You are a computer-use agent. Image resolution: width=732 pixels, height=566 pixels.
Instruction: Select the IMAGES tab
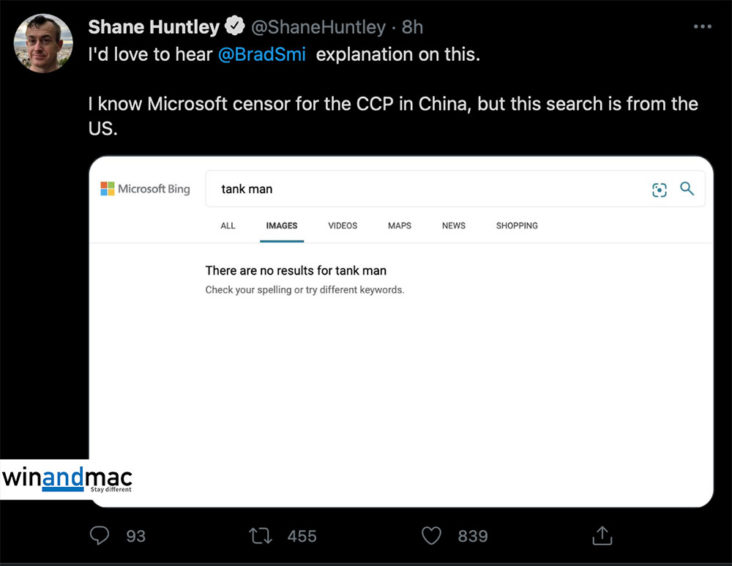coord(281,226)
